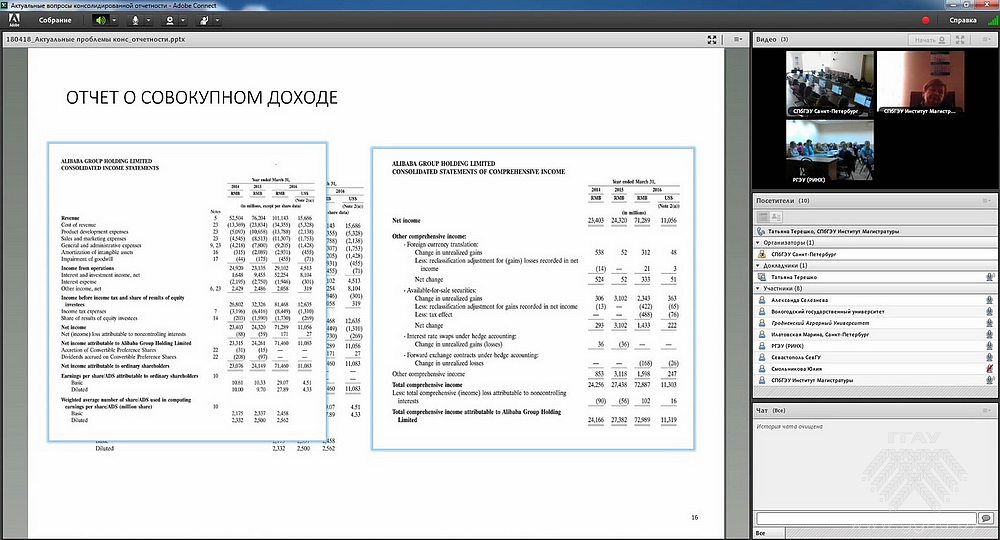Toggle full screen for the share pod
This screenshot has width=1000, height=540.
pyautogui.click(x=712, y=40)
